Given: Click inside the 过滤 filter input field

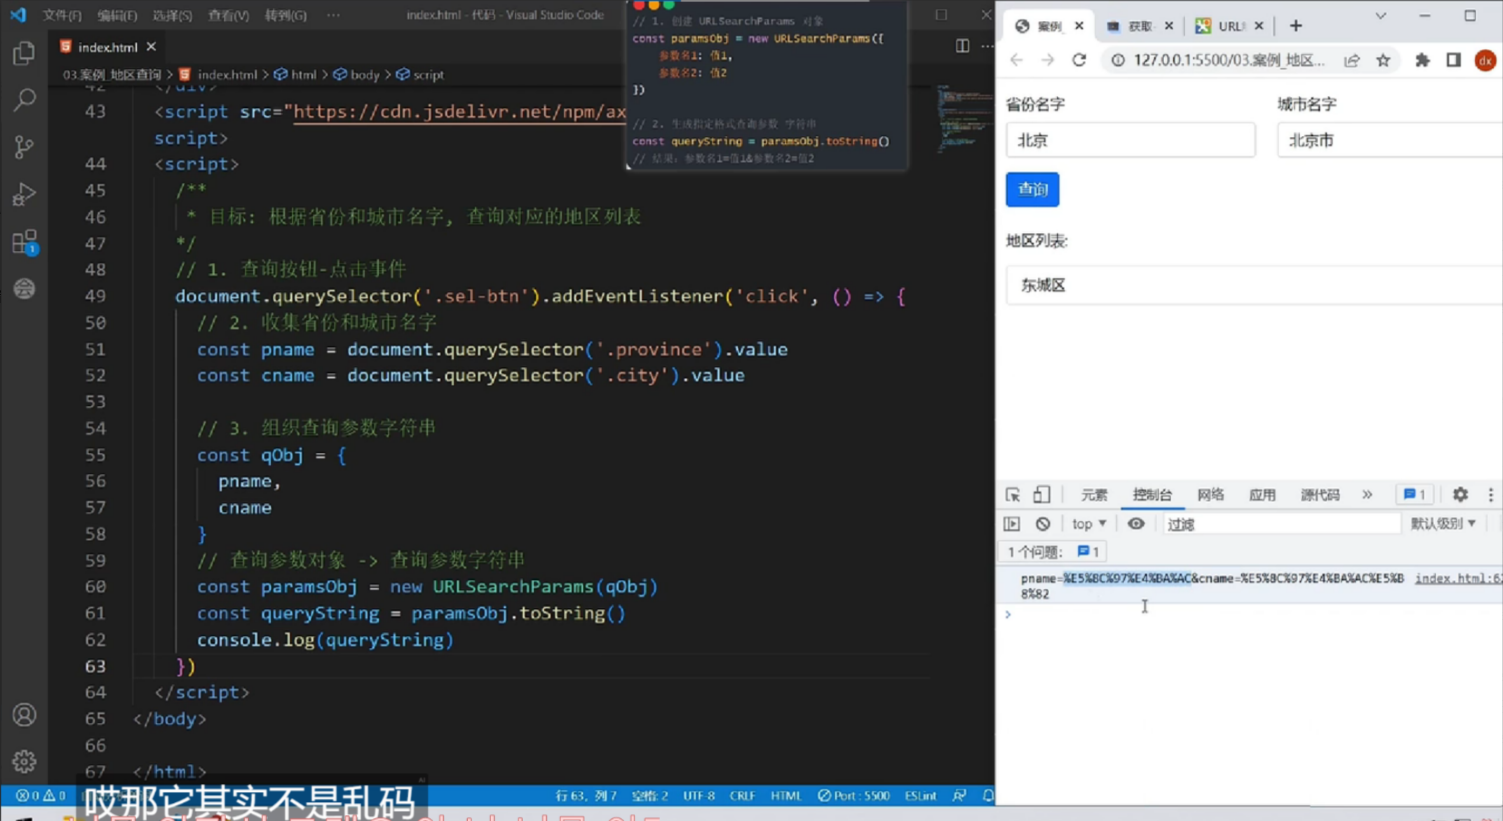Looking at the screenshot, I should click(x=1283, y=523).
